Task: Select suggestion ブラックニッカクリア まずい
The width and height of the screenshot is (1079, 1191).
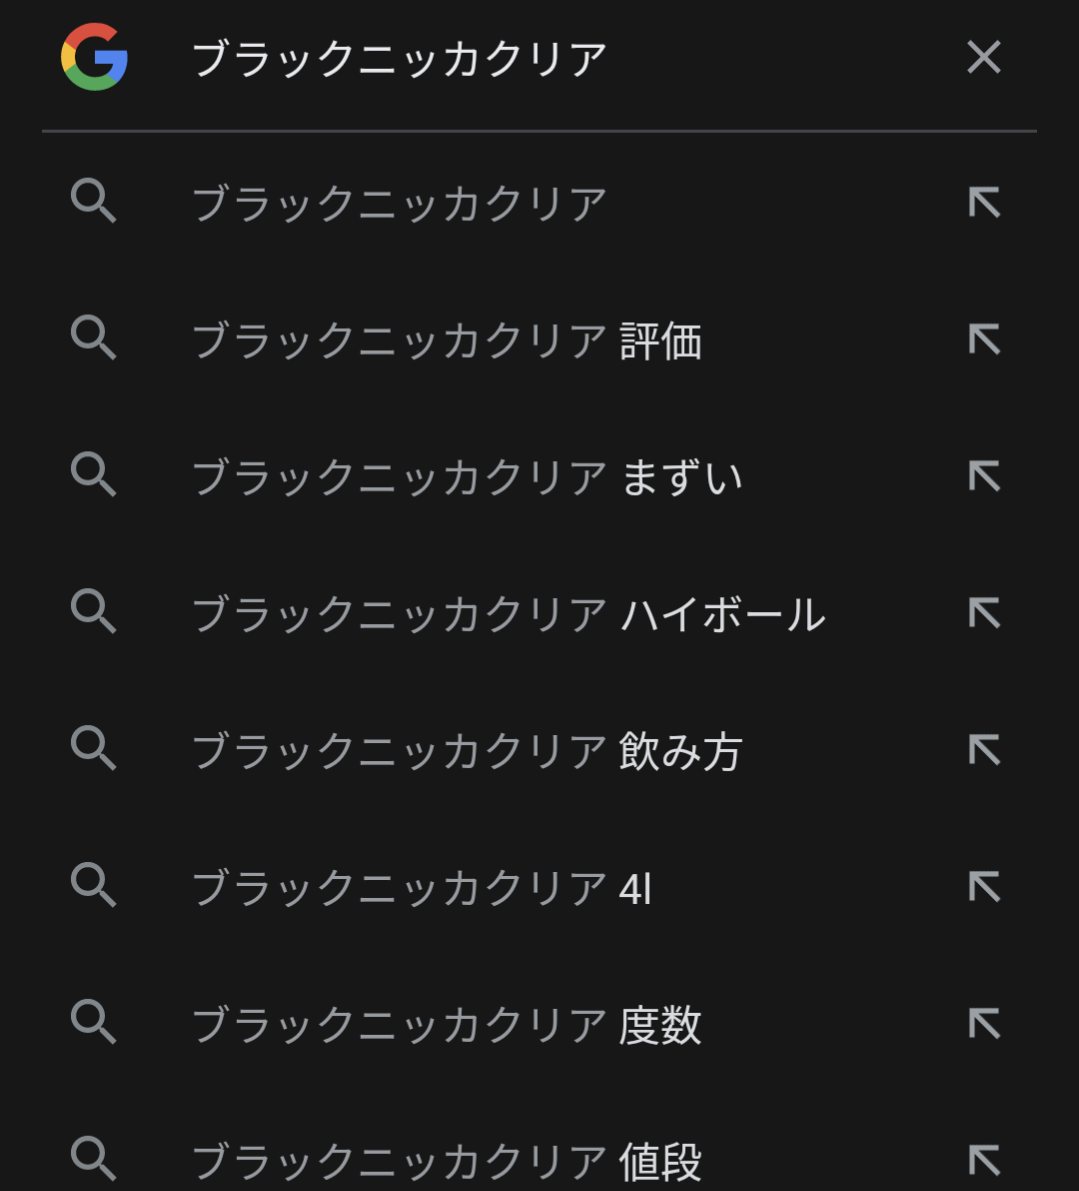Action: 467,477
